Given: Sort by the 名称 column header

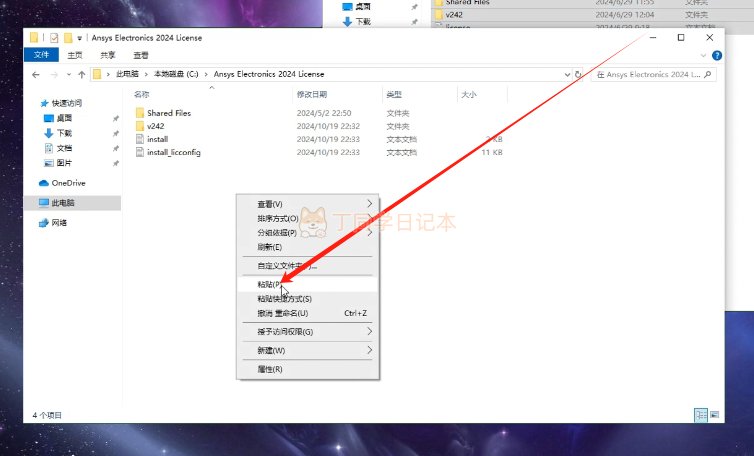Looking at the screenshot, I should 141,94.
